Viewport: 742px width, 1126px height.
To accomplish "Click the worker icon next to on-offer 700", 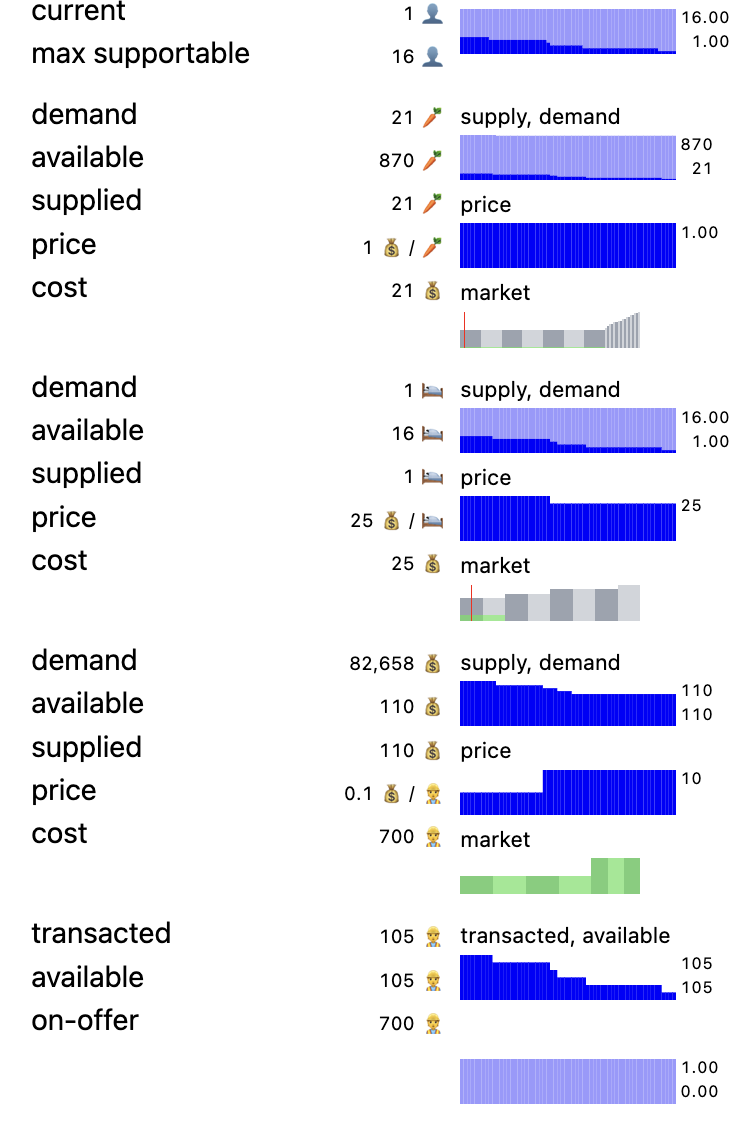I will [x=432, y=1024].
